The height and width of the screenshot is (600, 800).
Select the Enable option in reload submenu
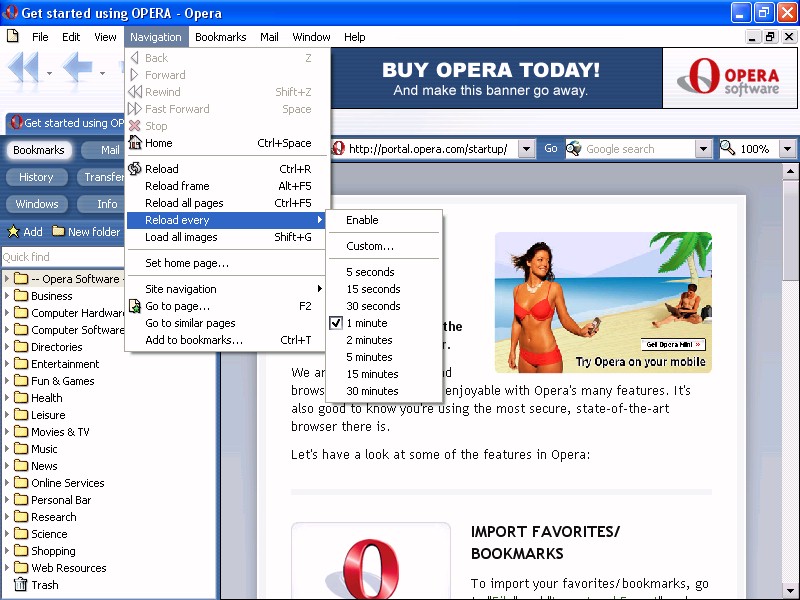[x=362, y=220]
